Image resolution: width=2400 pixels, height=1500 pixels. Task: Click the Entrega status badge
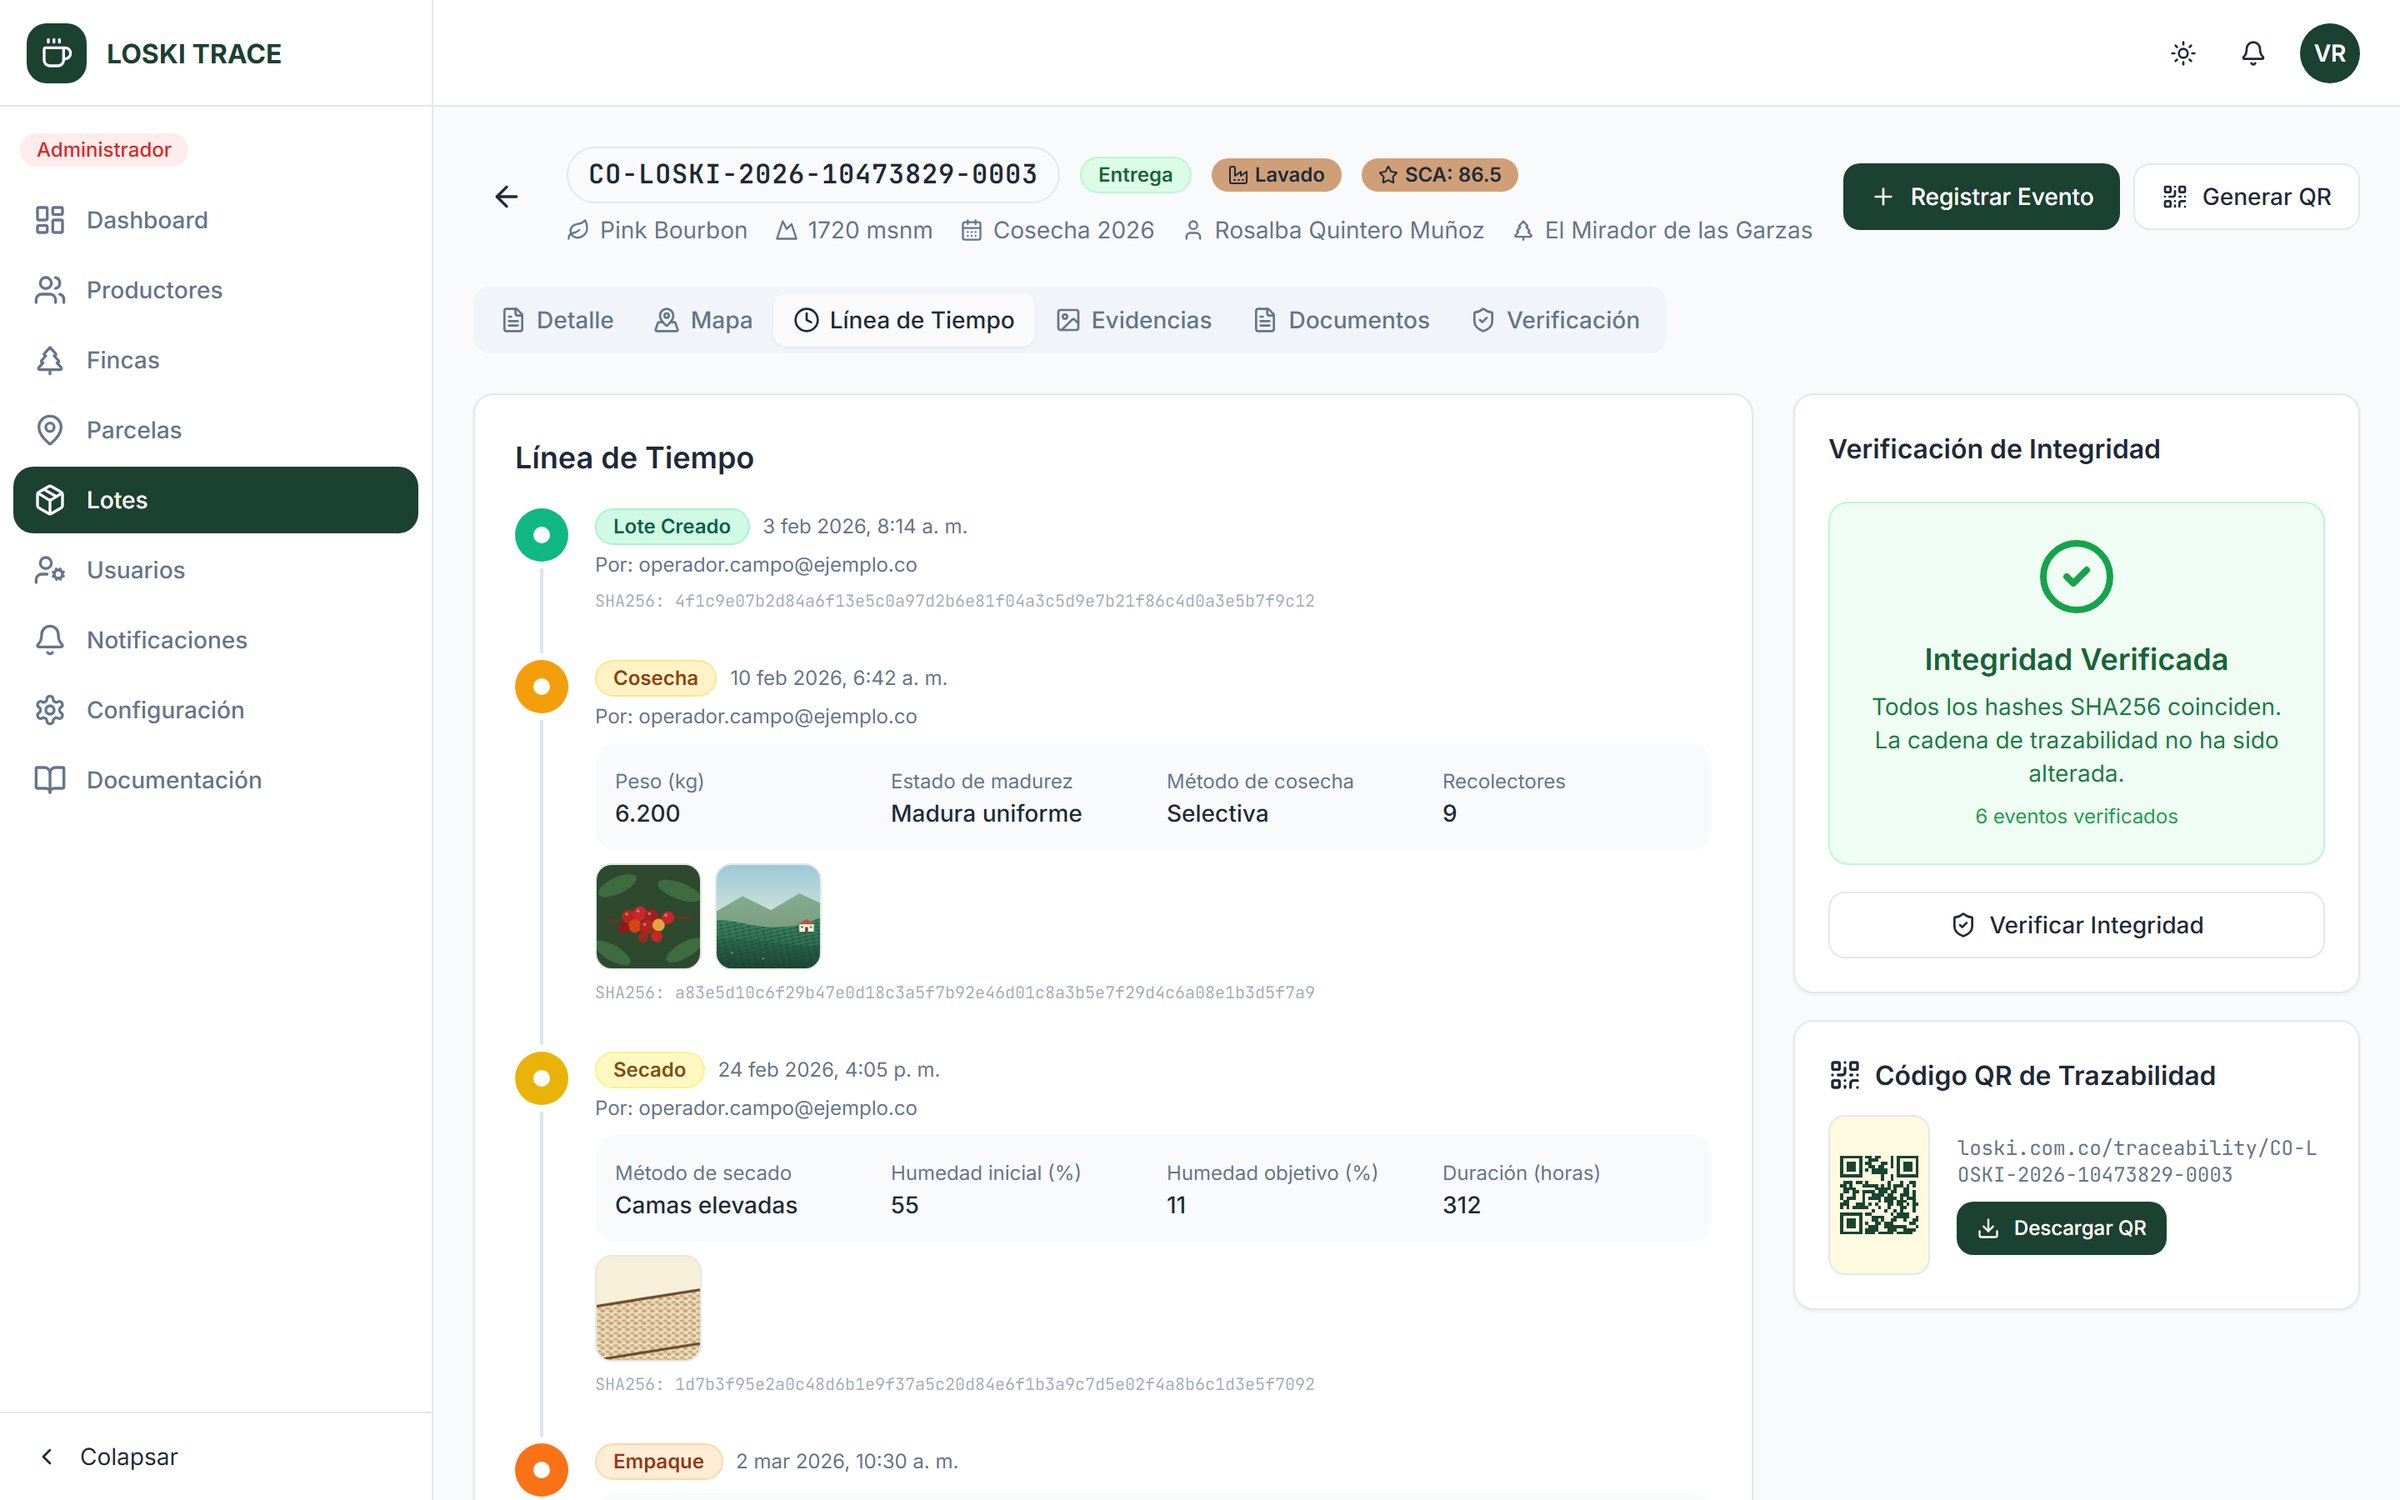[1135, 175]
